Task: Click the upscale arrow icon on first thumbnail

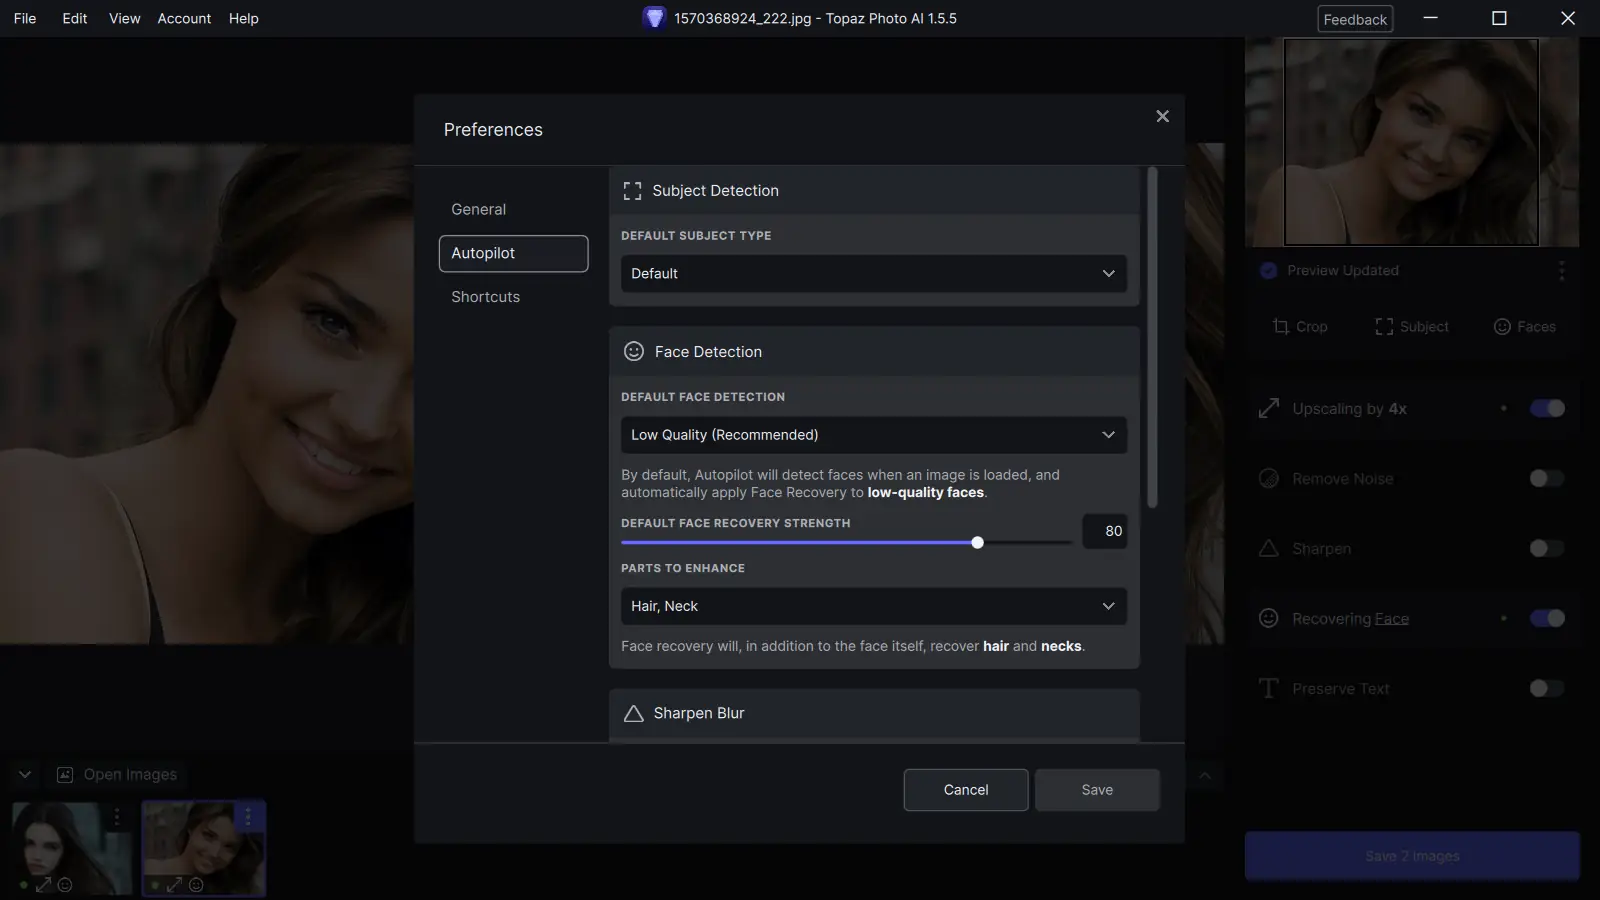Action: [44, 885]
